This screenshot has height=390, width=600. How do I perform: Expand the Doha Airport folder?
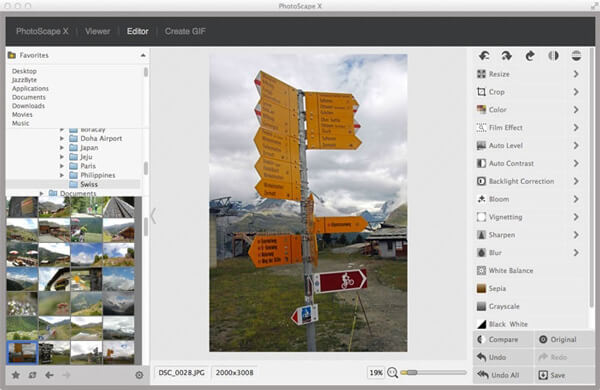tap(62, 138)
